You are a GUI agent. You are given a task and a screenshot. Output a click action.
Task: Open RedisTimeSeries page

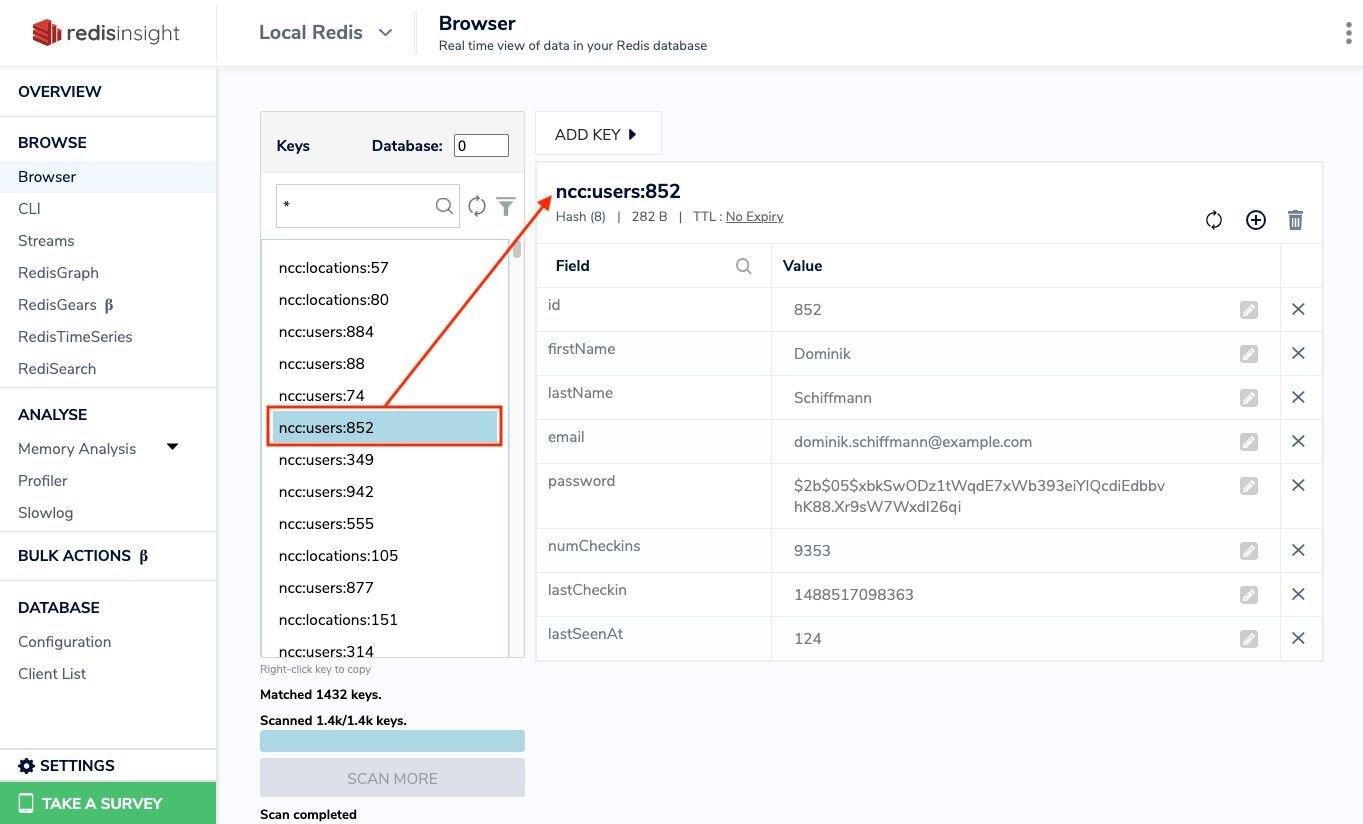75,337
